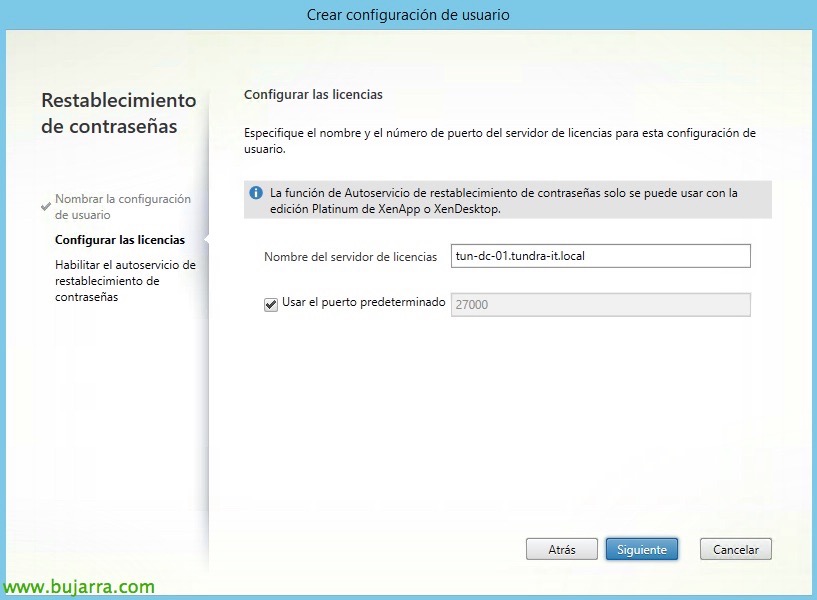Click the blue information icon
The width and height of the screenshot is (817, 600).
coord(256,193)
